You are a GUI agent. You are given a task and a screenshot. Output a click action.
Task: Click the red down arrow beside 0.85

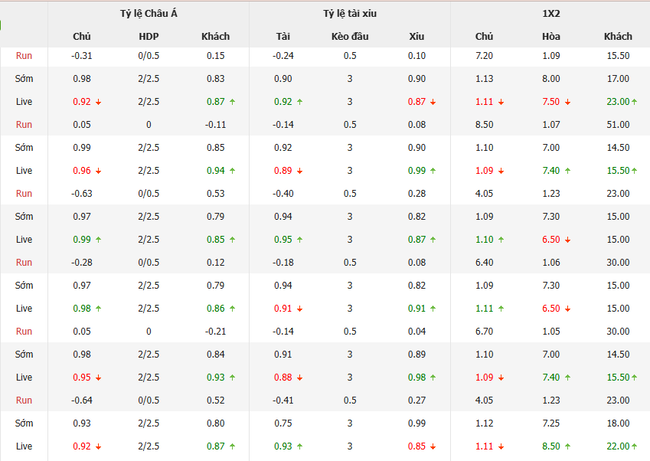[434, 447]
